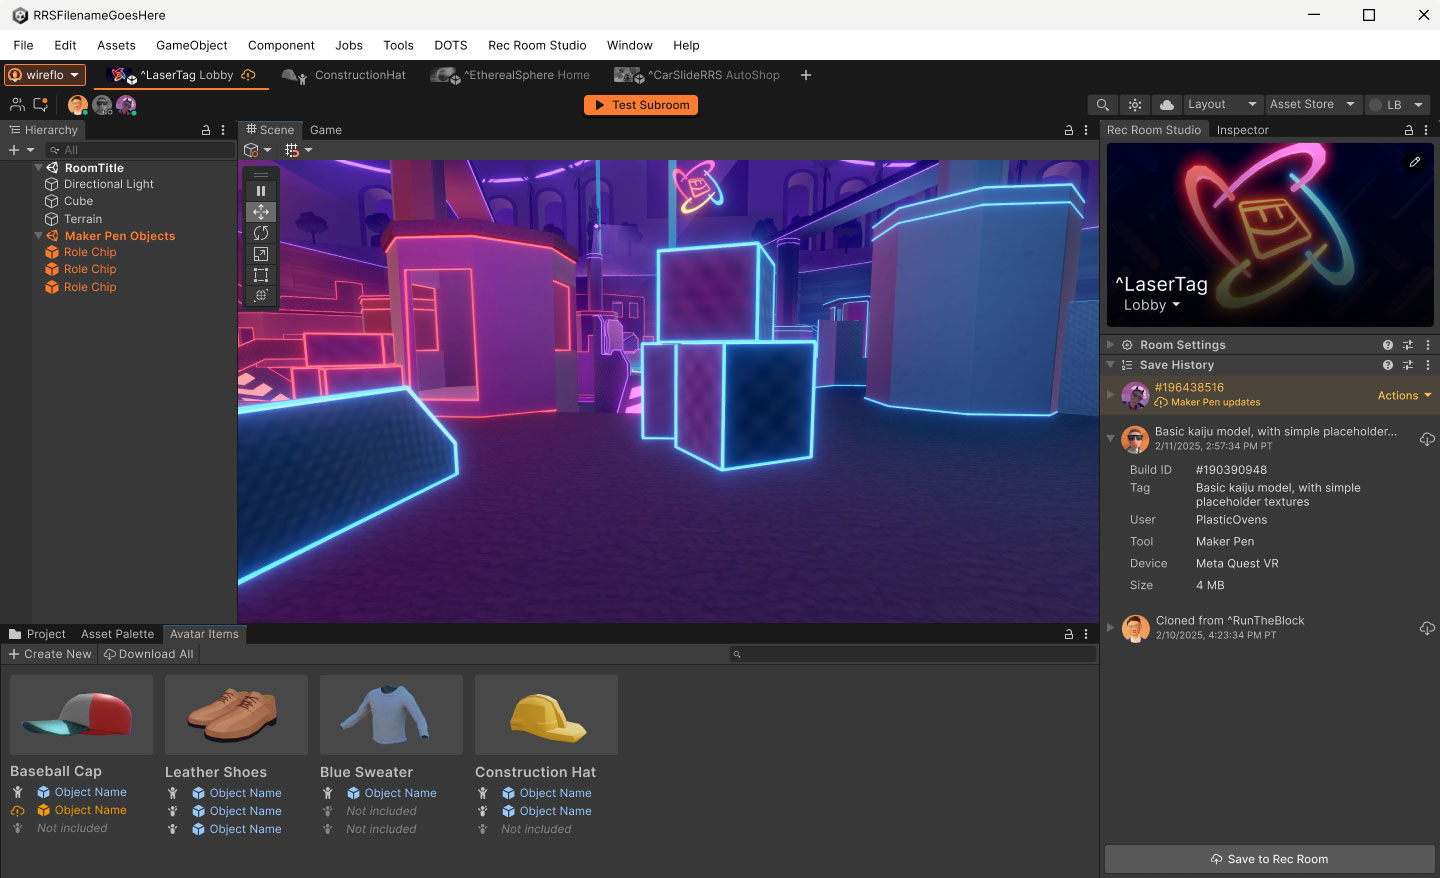Image resolution: width=1440 pixels, height=878 pixels.
Task: Open Room Settings three-dot menu
Action: coord(1428,345)
